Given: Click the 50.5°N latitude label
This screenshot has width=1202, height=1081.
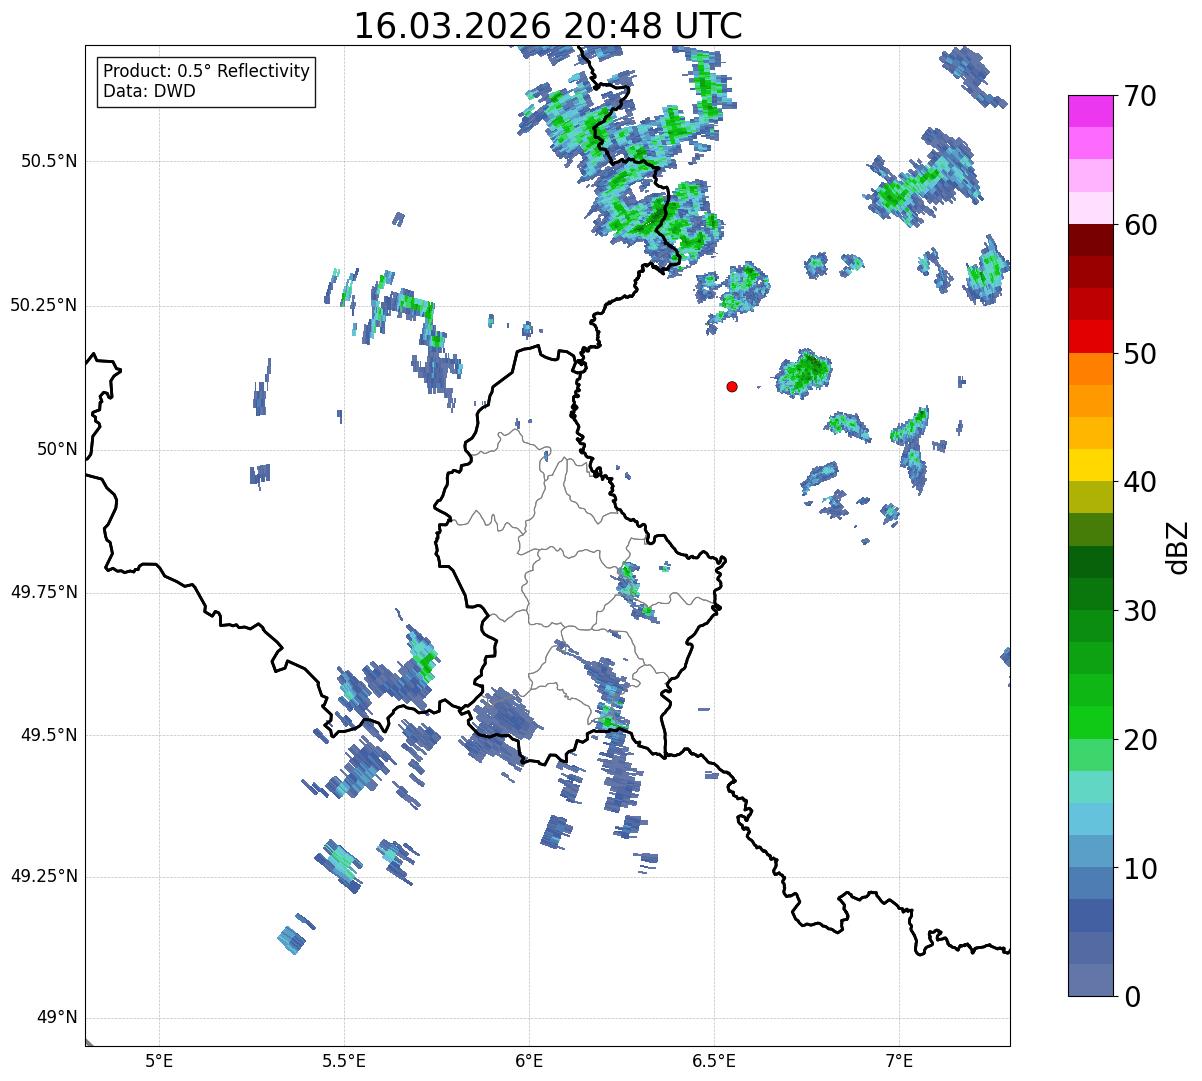Looking at the screenshot, I should (x=49, y=161).
